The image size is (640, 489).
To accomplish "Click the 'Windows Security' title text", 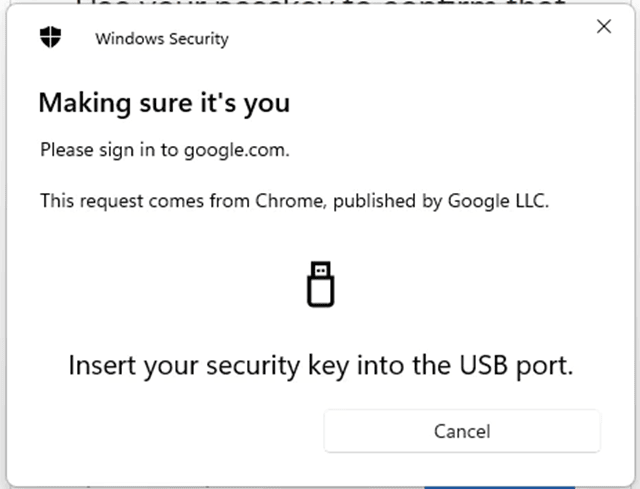I will click(162, 39).
